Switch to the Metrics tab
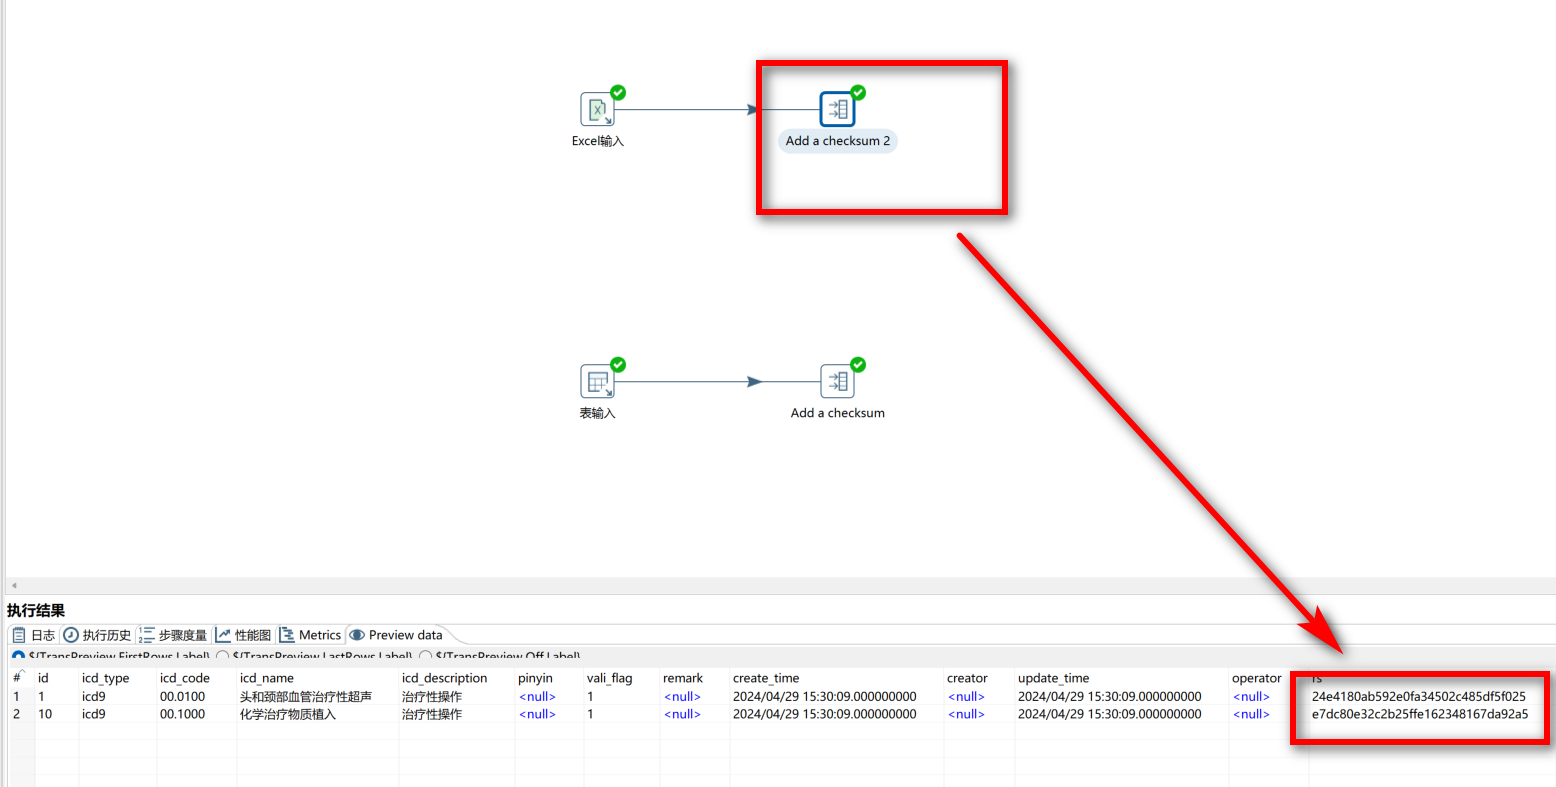Screen dimensions: 1556x787 pos(311,634)
